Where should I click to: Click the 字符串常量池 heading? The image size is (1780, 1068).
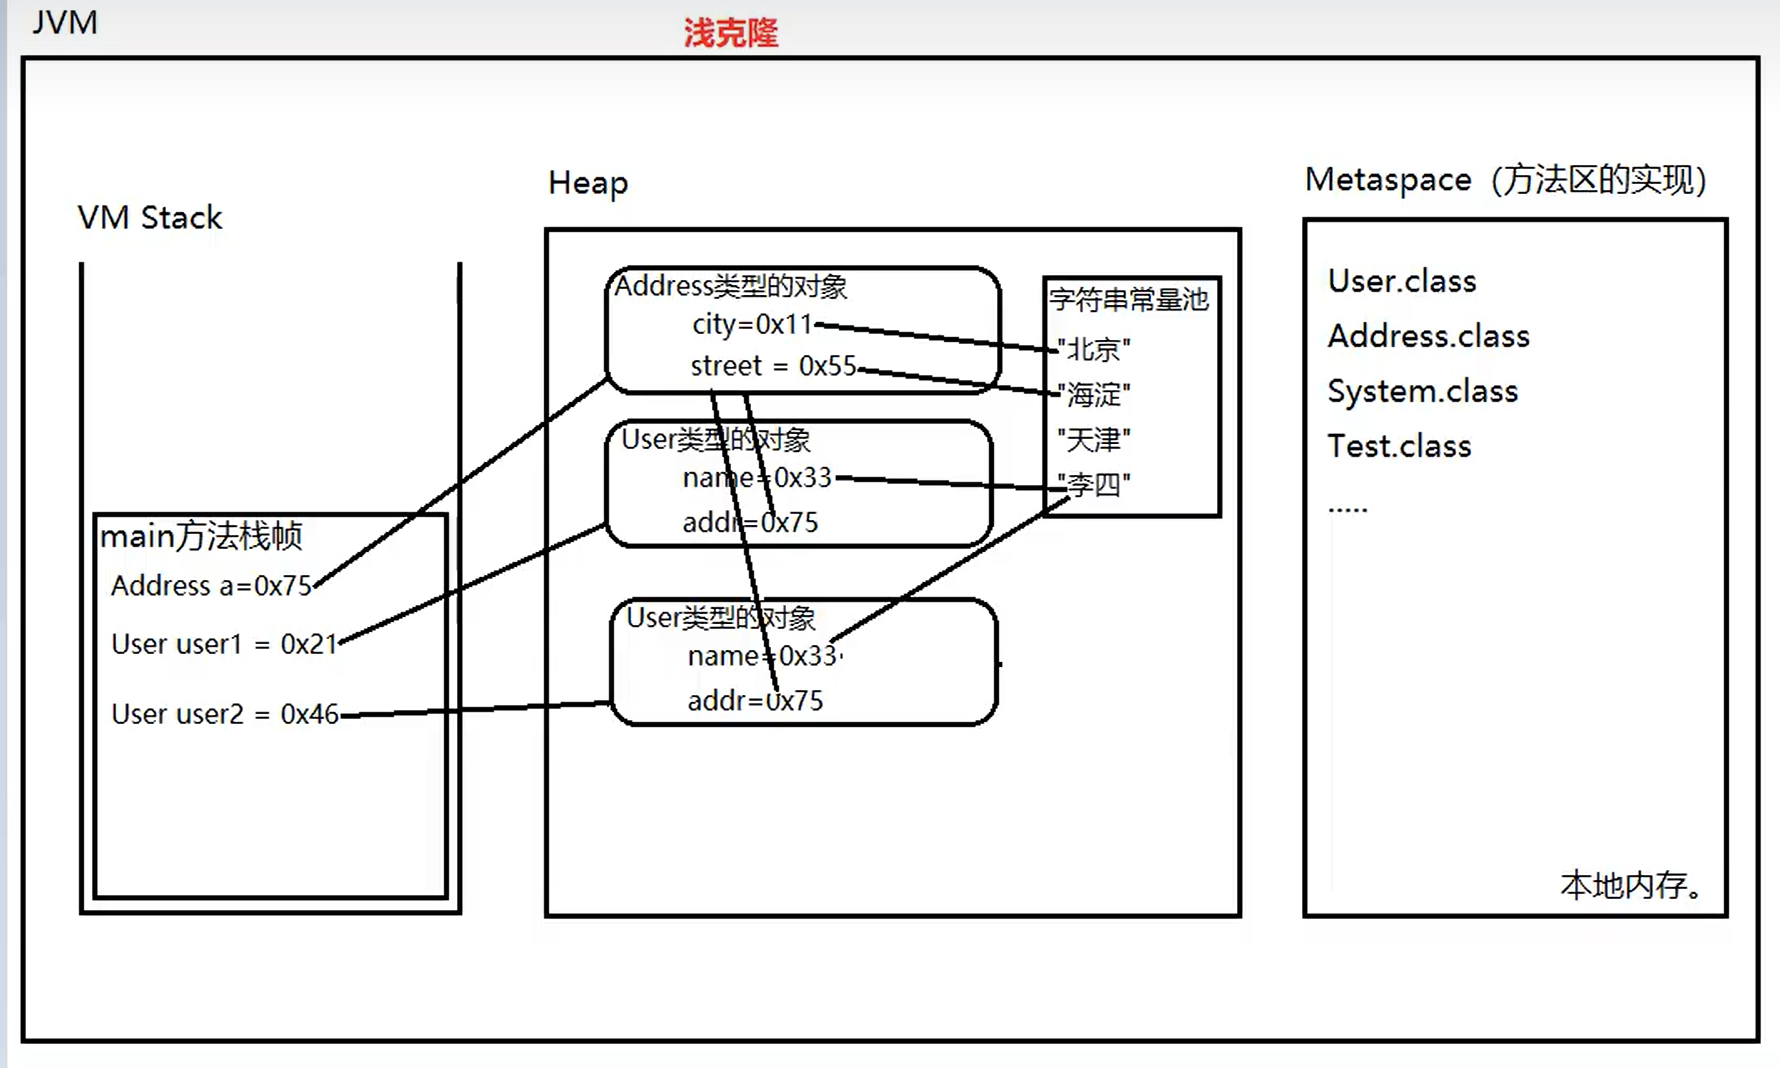[x=1129, y=299]
